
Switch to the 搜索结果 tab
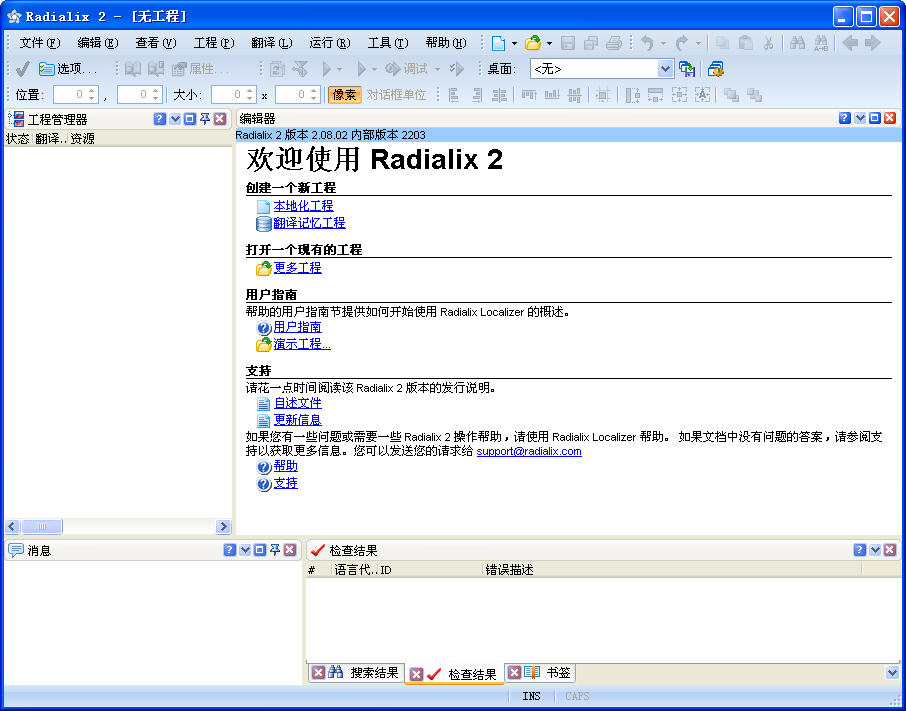[374, 673]
